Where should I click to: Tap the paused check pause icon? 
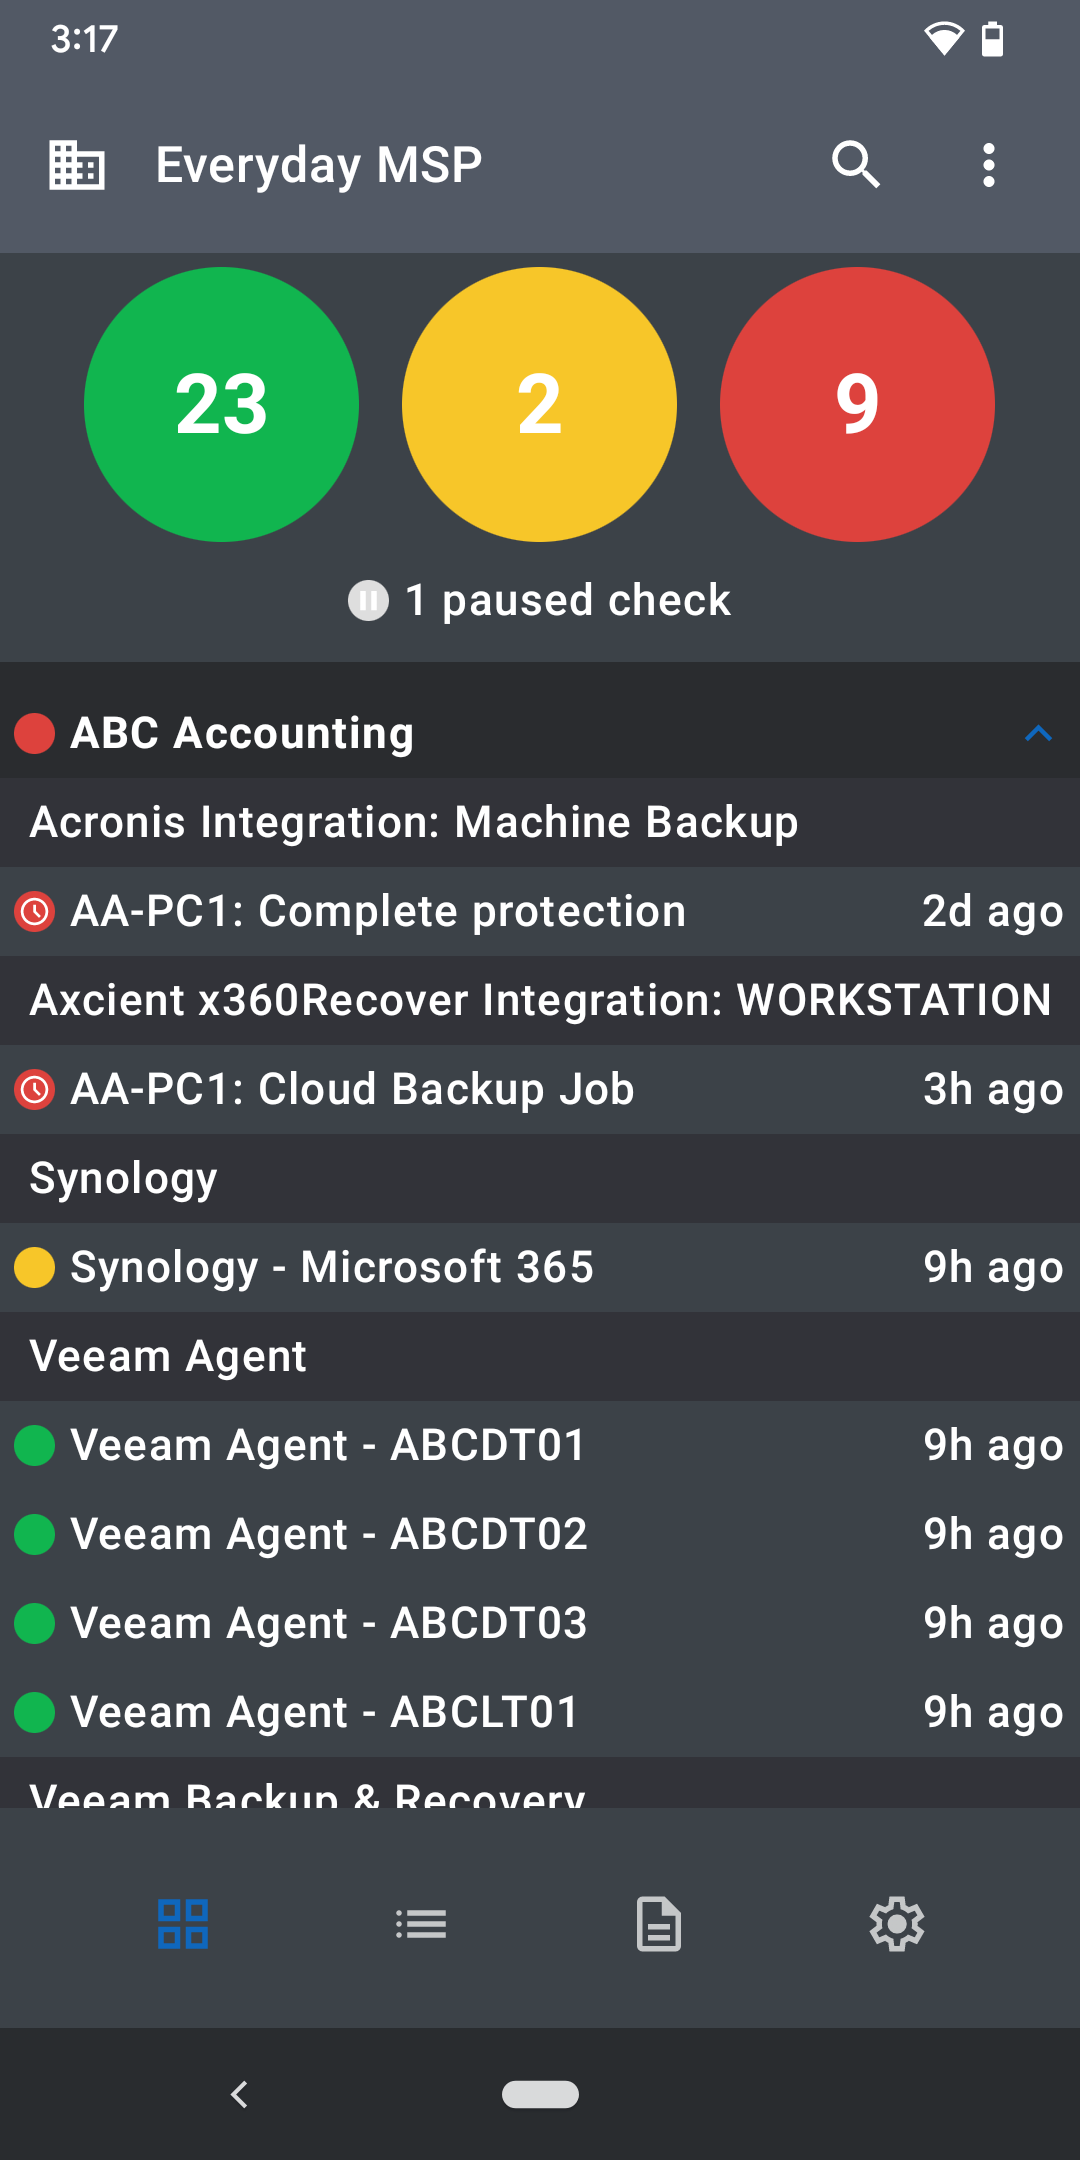[368, 601]
